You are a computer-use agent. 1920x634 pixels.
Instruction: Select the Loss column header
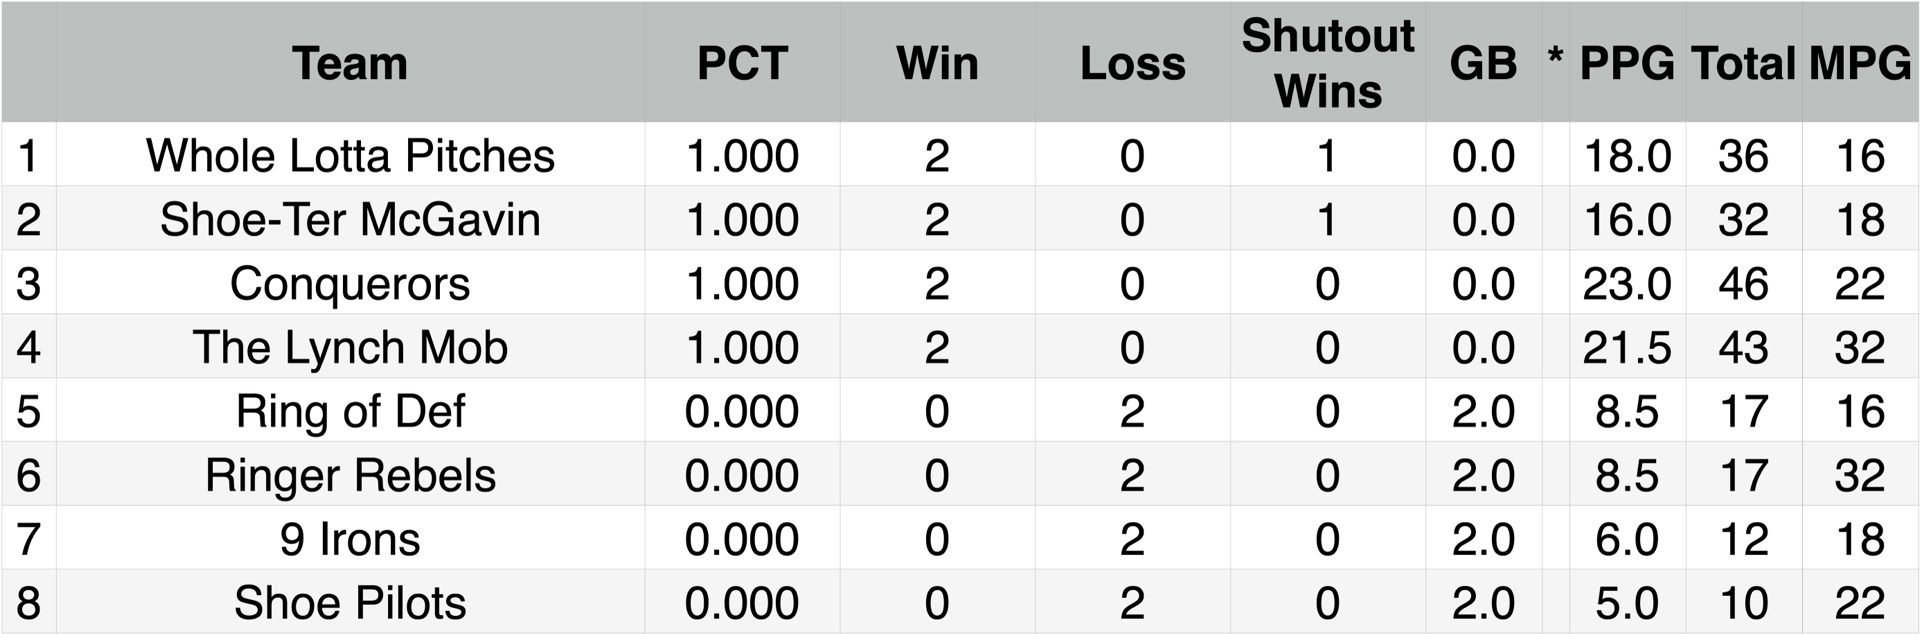coord(1132,63)
